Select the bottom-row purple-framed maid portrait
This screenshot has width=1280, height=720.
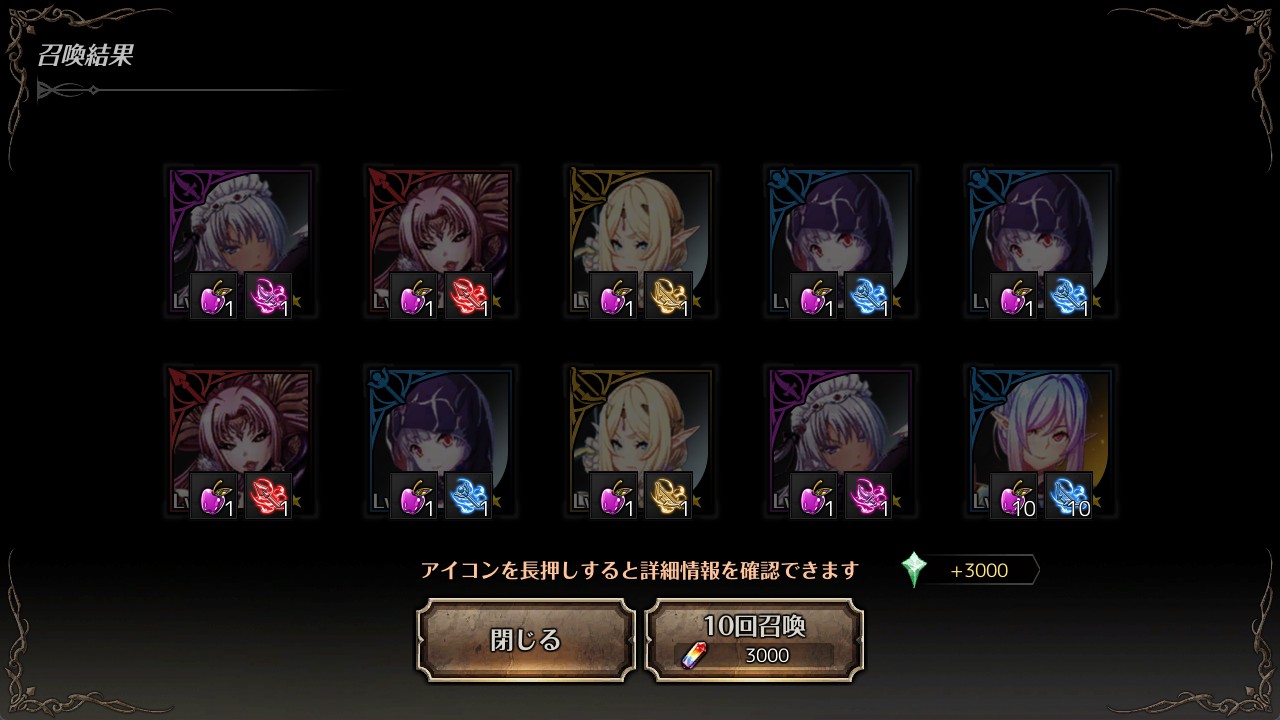pyautogui.click(x=840, y=441)
